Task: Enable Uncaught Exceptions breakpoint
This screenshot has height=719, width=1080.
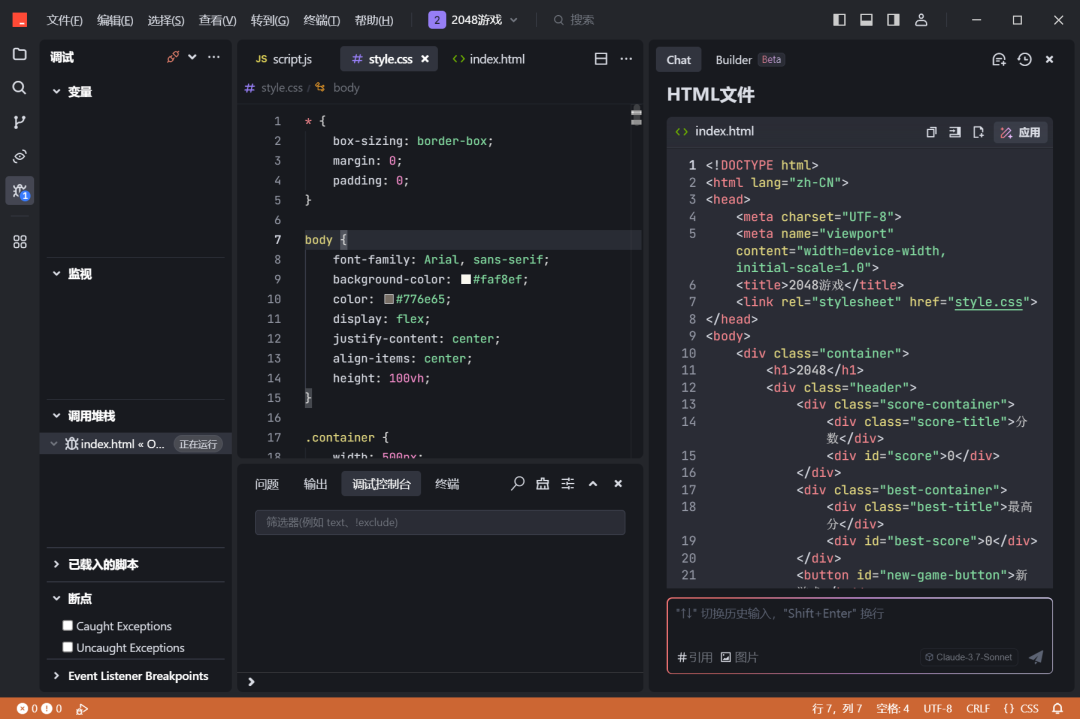Action: click(68, 647)
